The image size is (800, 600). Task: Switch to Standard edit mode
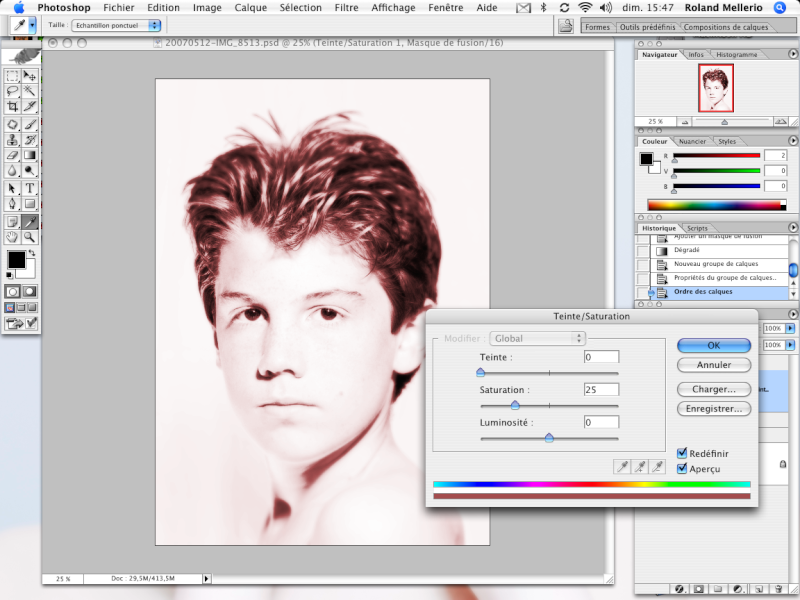[13, 291]
